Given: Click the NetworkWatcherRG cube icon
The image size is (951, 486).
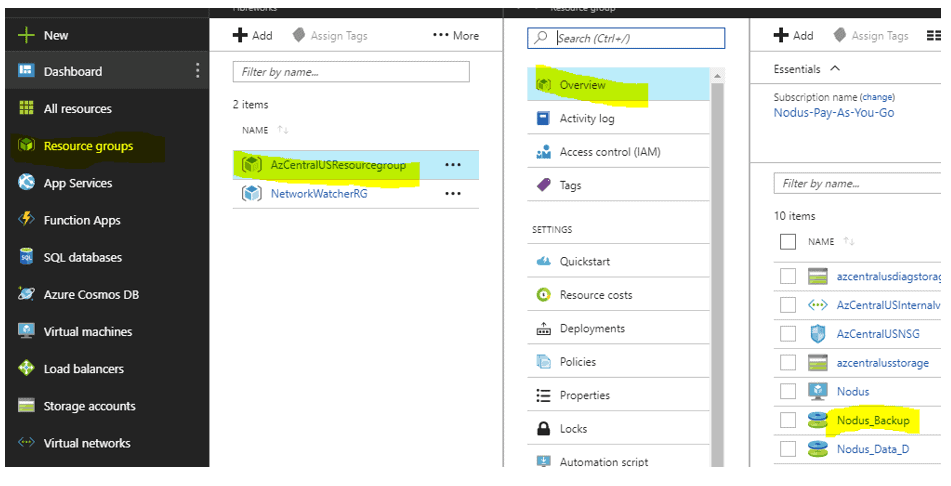Looking at the screenshot, I should coord(252,194).
